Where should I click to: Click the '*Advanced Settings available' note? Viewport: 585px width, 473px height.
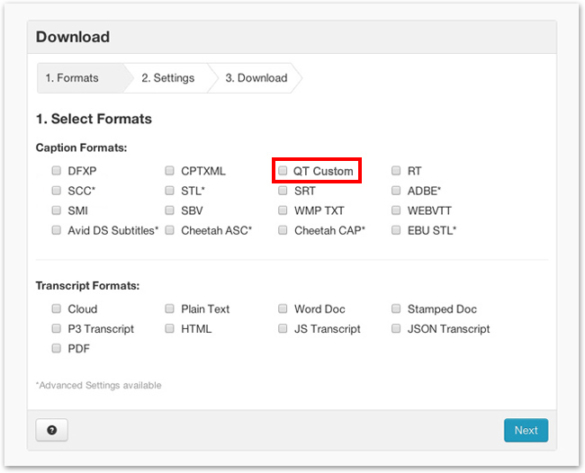(98, 385)
